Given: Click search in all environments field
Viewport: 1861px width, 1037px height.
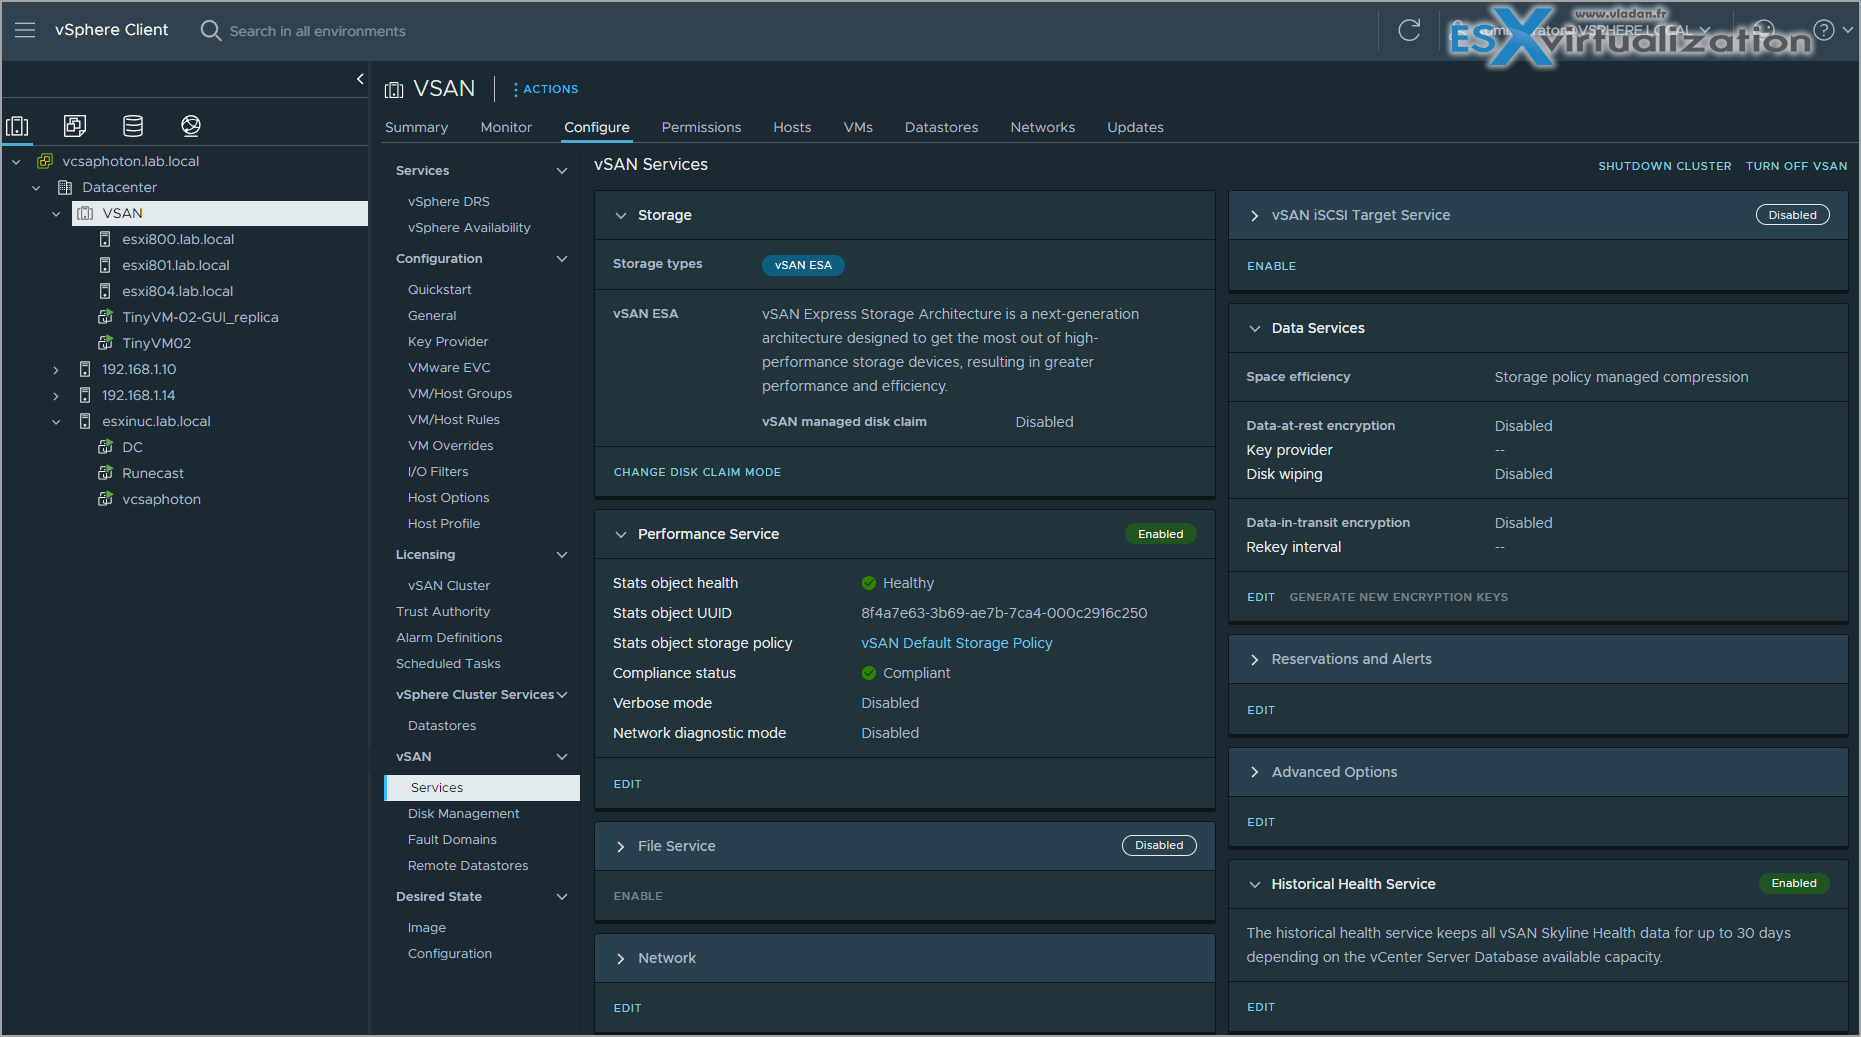Looking at the screenshot, I should (317, 31).
